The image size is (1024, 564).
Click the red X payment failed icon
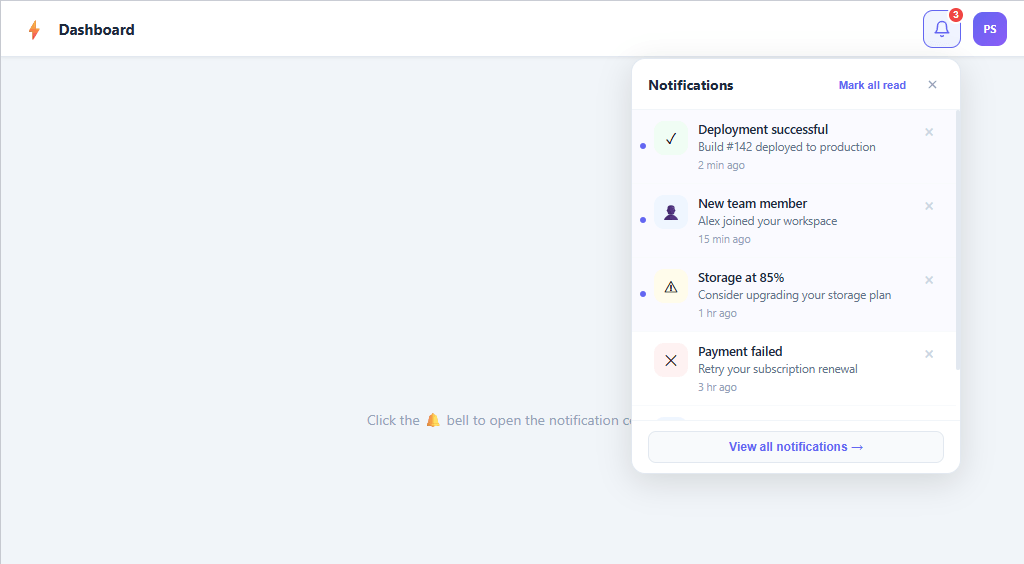pos(671,360)
